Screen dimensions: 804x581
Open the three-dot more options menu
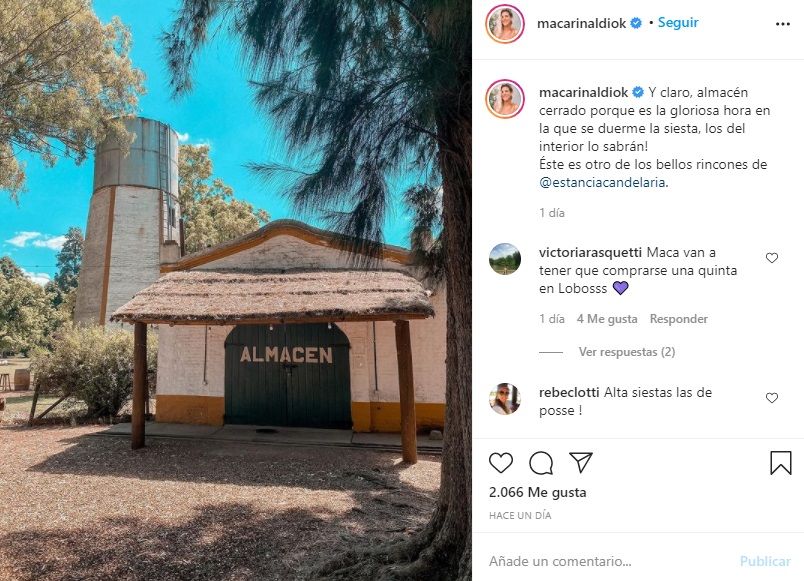click(x=782, y=24)
